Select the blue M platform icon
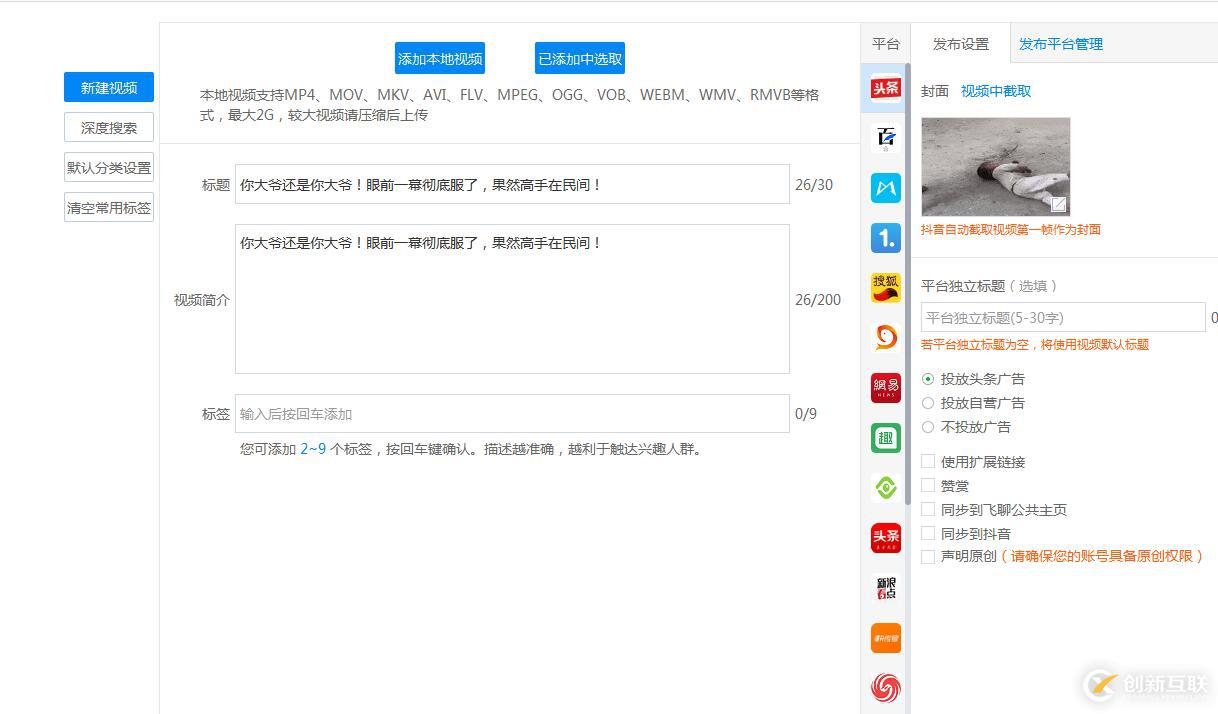1218x714 pixels. [x=885, y=187]
